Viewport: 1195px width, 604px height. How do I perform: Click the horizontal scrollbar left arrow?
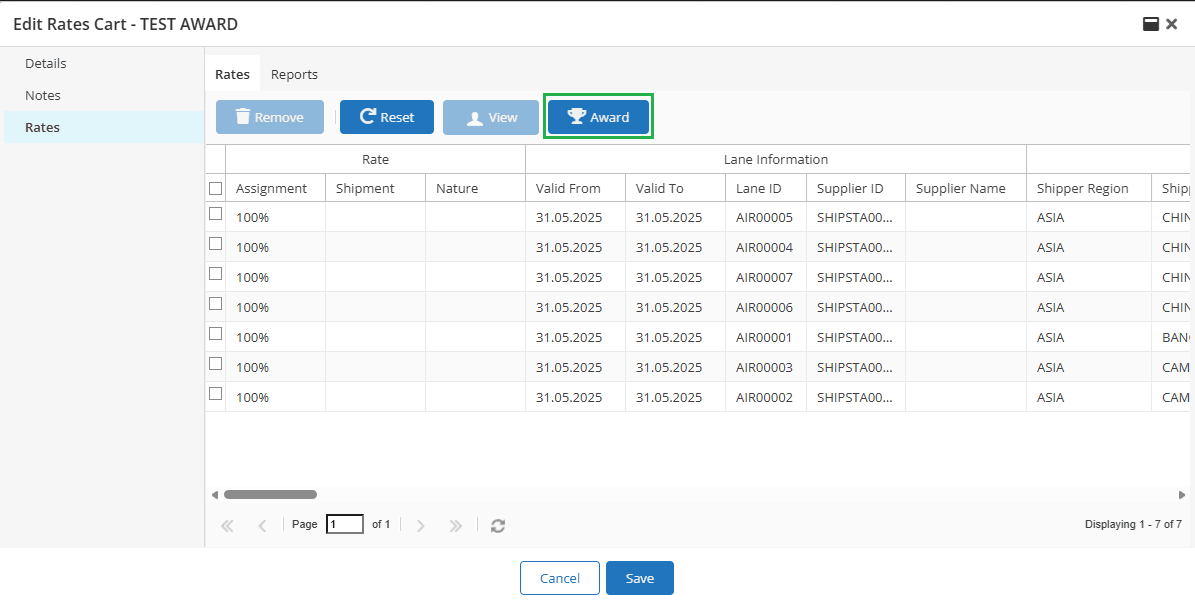tap(215, 495)
